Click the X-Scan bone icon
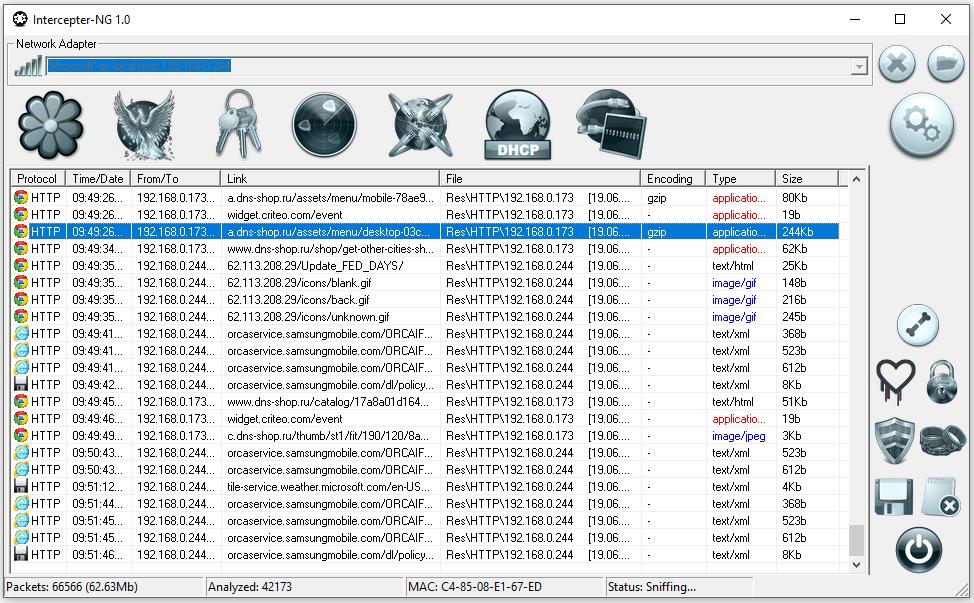 pos(917,325)
